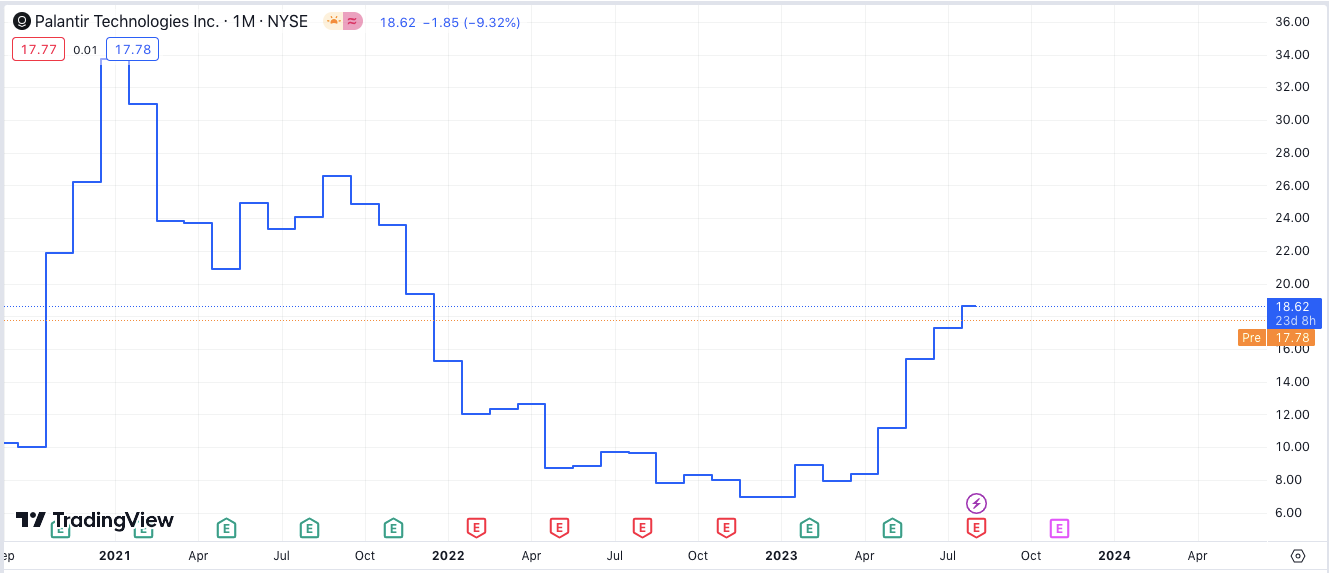Click the 22.00 price scale label
Image resolution: width=1329 pixels, height=573 pixels.
coord(1293,250)
